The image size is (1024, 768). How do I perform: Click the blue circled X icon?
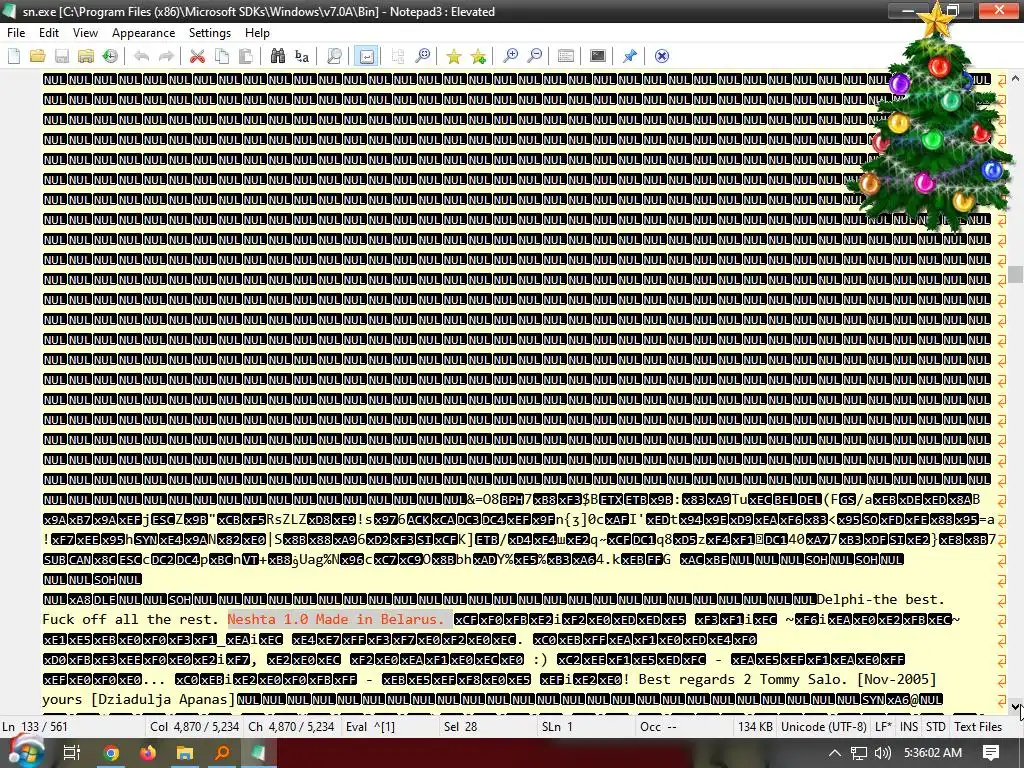click(662, 56)
